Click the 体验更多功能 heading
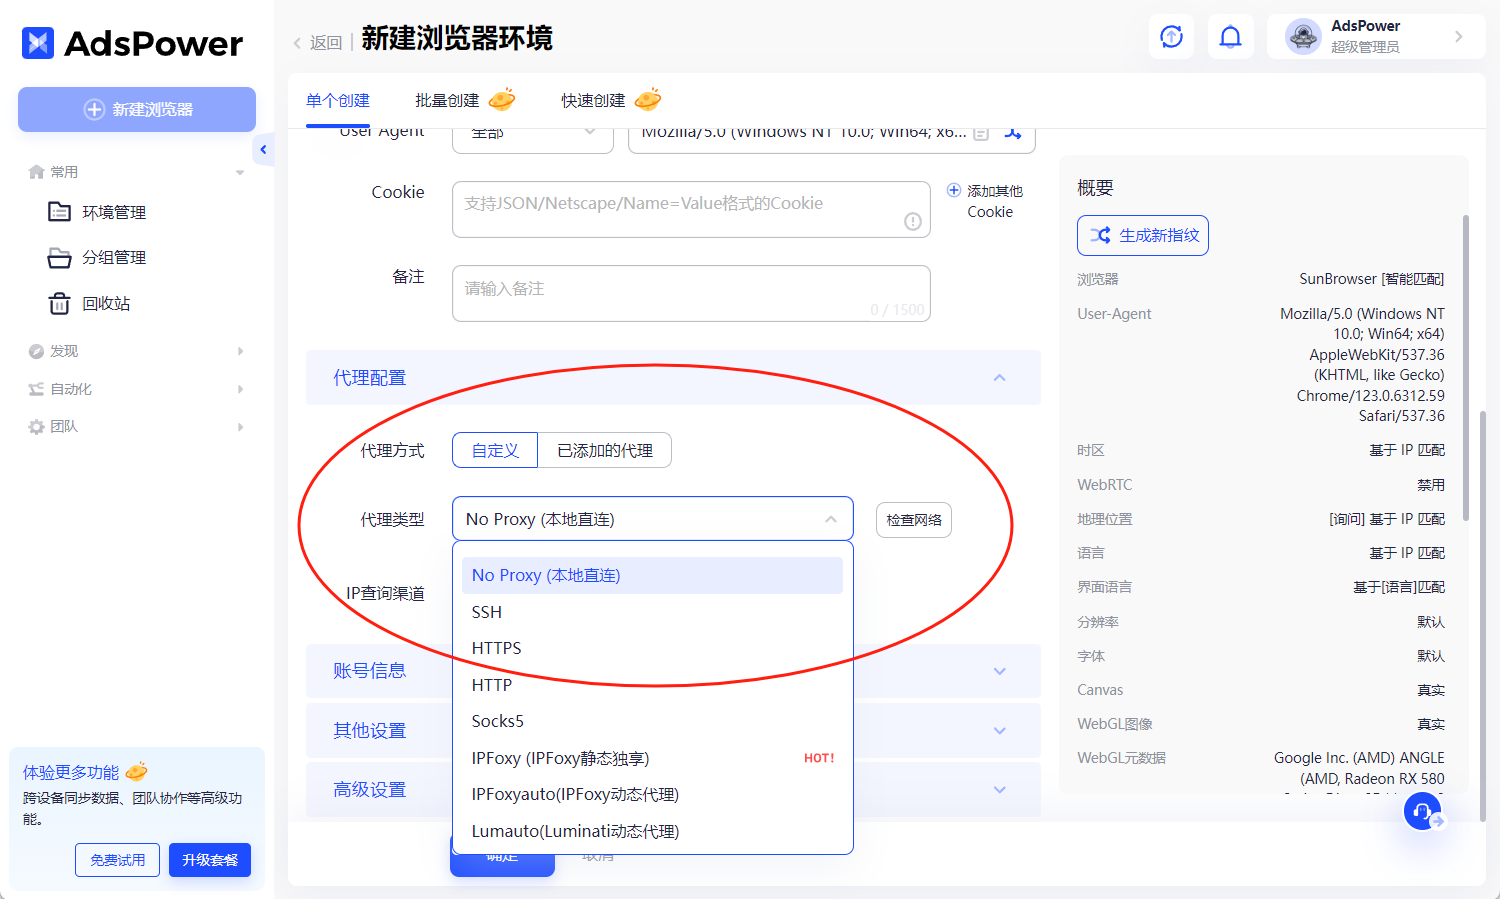Viewport: 1500px width, 899px height. [x=71, y=772]
